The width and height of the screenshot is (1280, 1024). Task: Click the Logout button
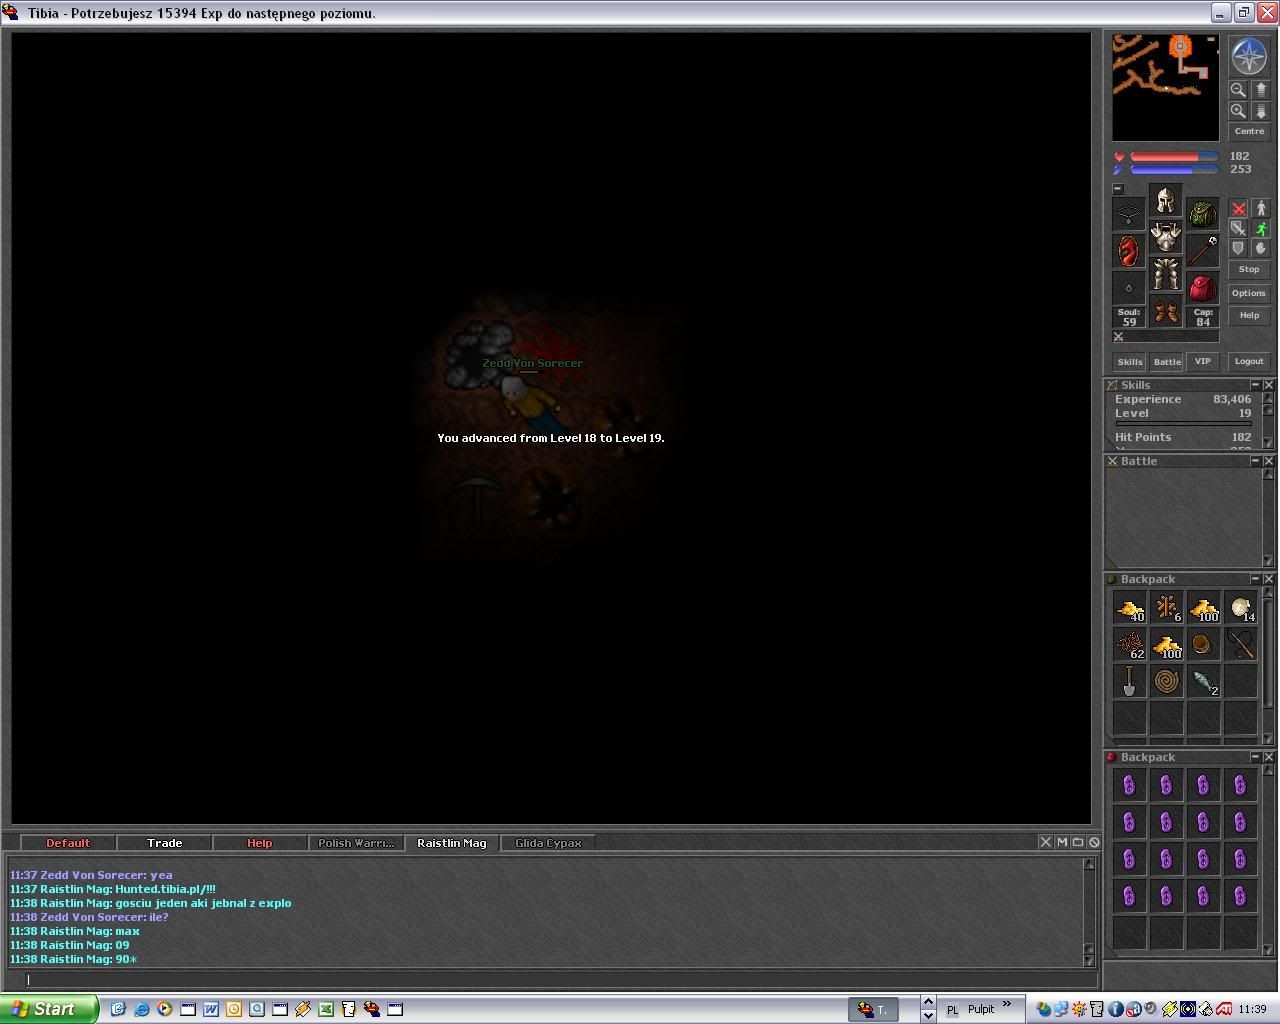[1249, 362]
